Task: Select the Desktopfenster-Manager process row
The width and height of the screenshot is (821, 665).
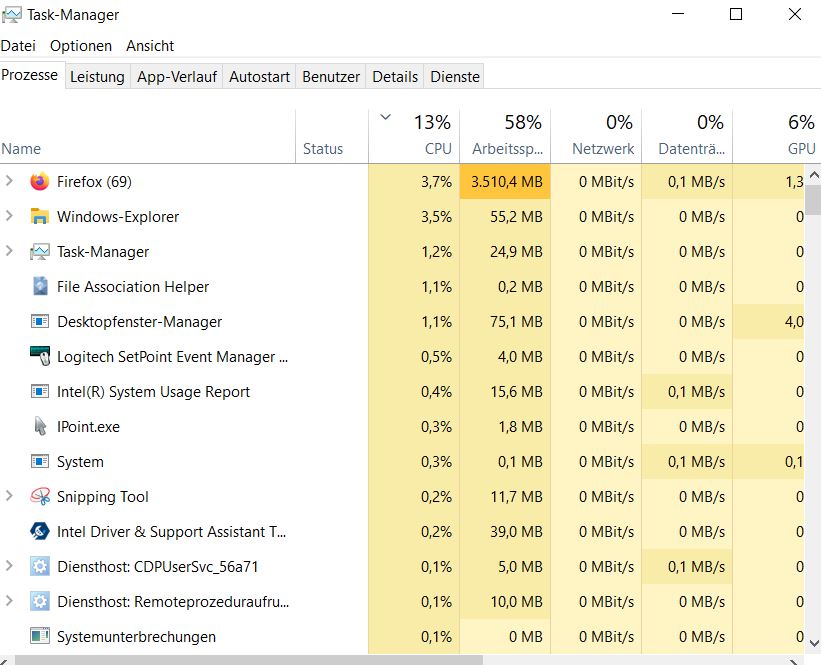Action: (139, 322)
